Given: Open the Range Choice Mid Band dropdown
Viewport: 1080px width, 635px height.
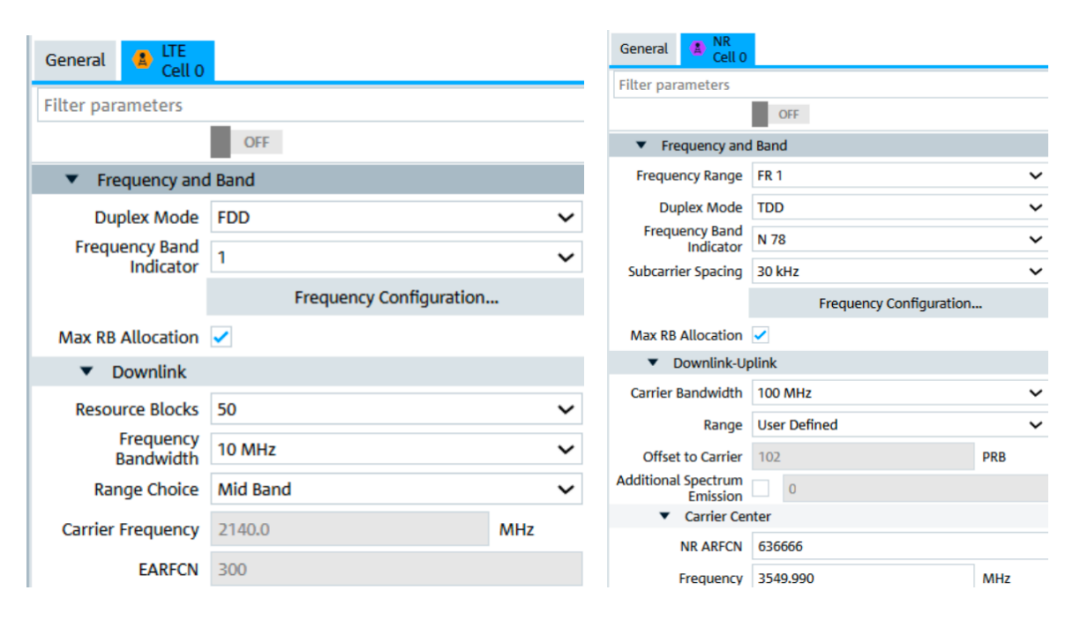Looking at the screenshot, I should coord(396,490).
